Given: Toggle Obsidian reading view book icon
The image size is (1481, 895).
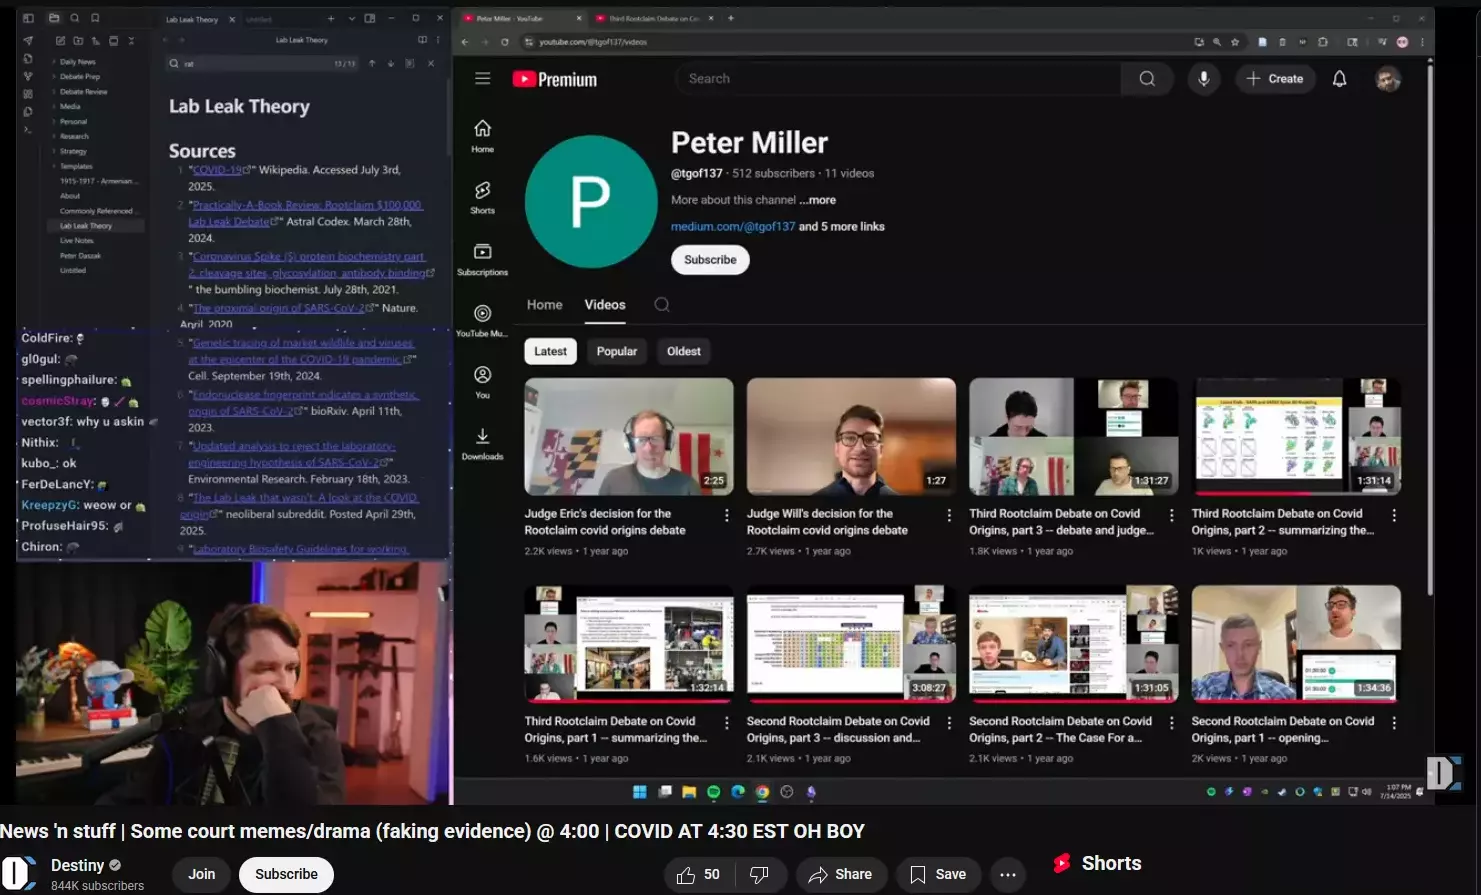Looking at the screenshot, I should tap(422, 40).
